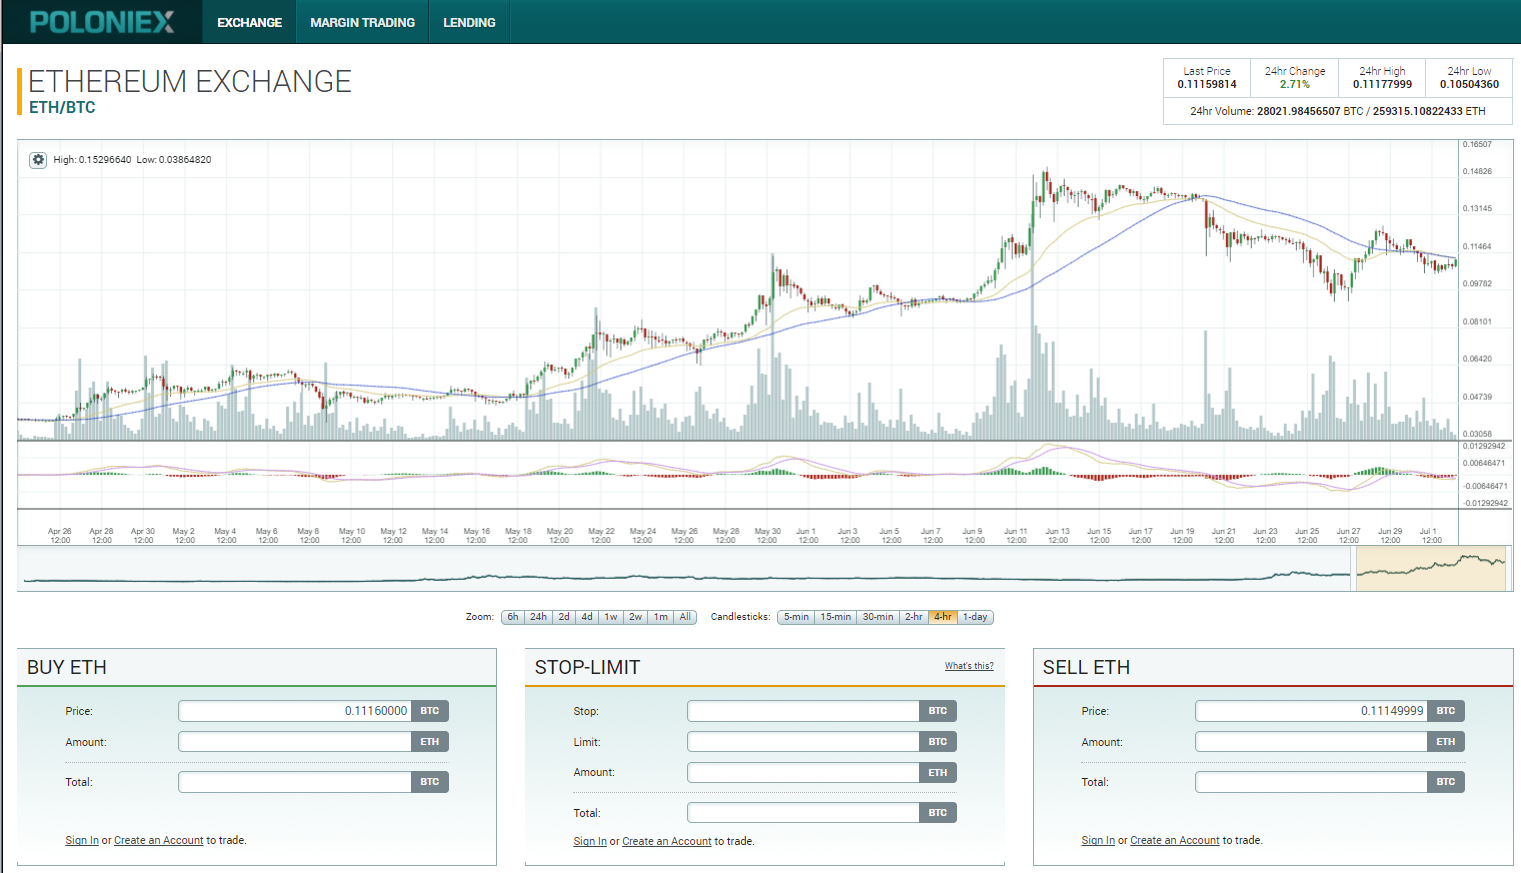This screenshot has height=873, width=1521.
Task: Select 30-min candlesticks
Action: 878,617
